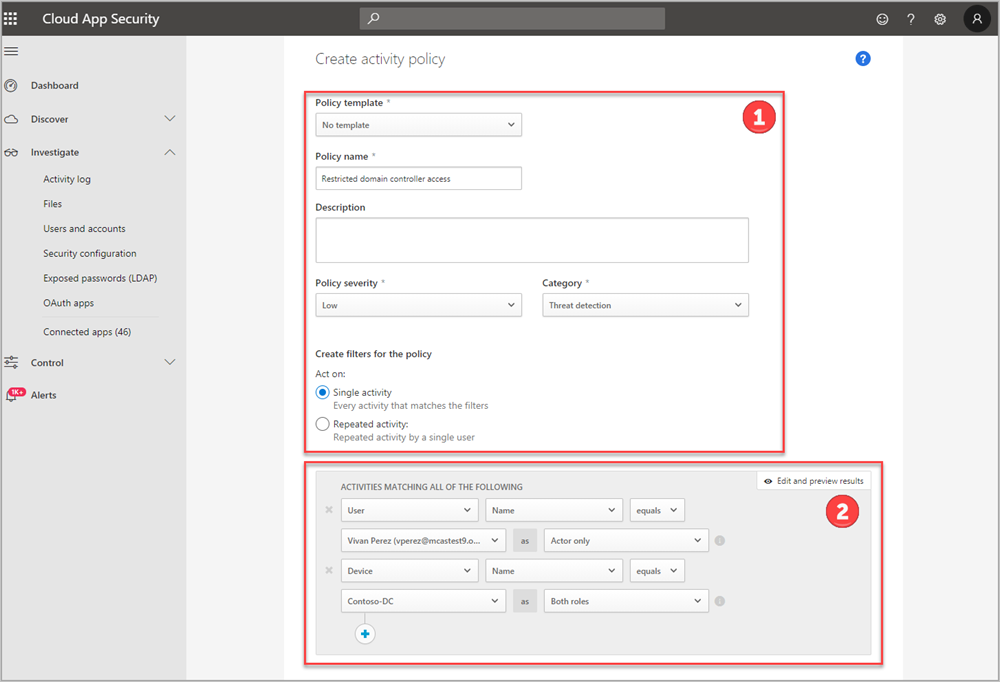
Task: Click the hamburger menu above Dashboard
Action: click(x=11, y=50)
